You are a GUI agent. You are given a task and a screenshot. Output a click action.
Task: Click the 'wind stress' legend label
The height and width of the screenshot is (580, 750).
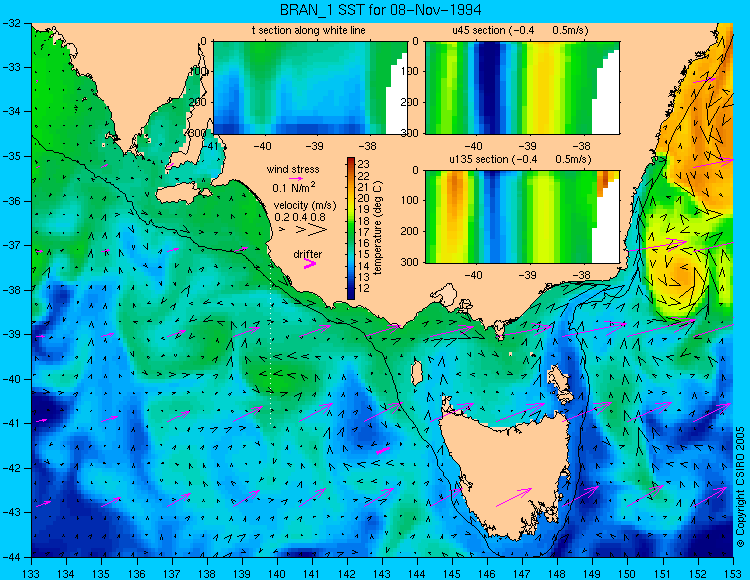293,169
